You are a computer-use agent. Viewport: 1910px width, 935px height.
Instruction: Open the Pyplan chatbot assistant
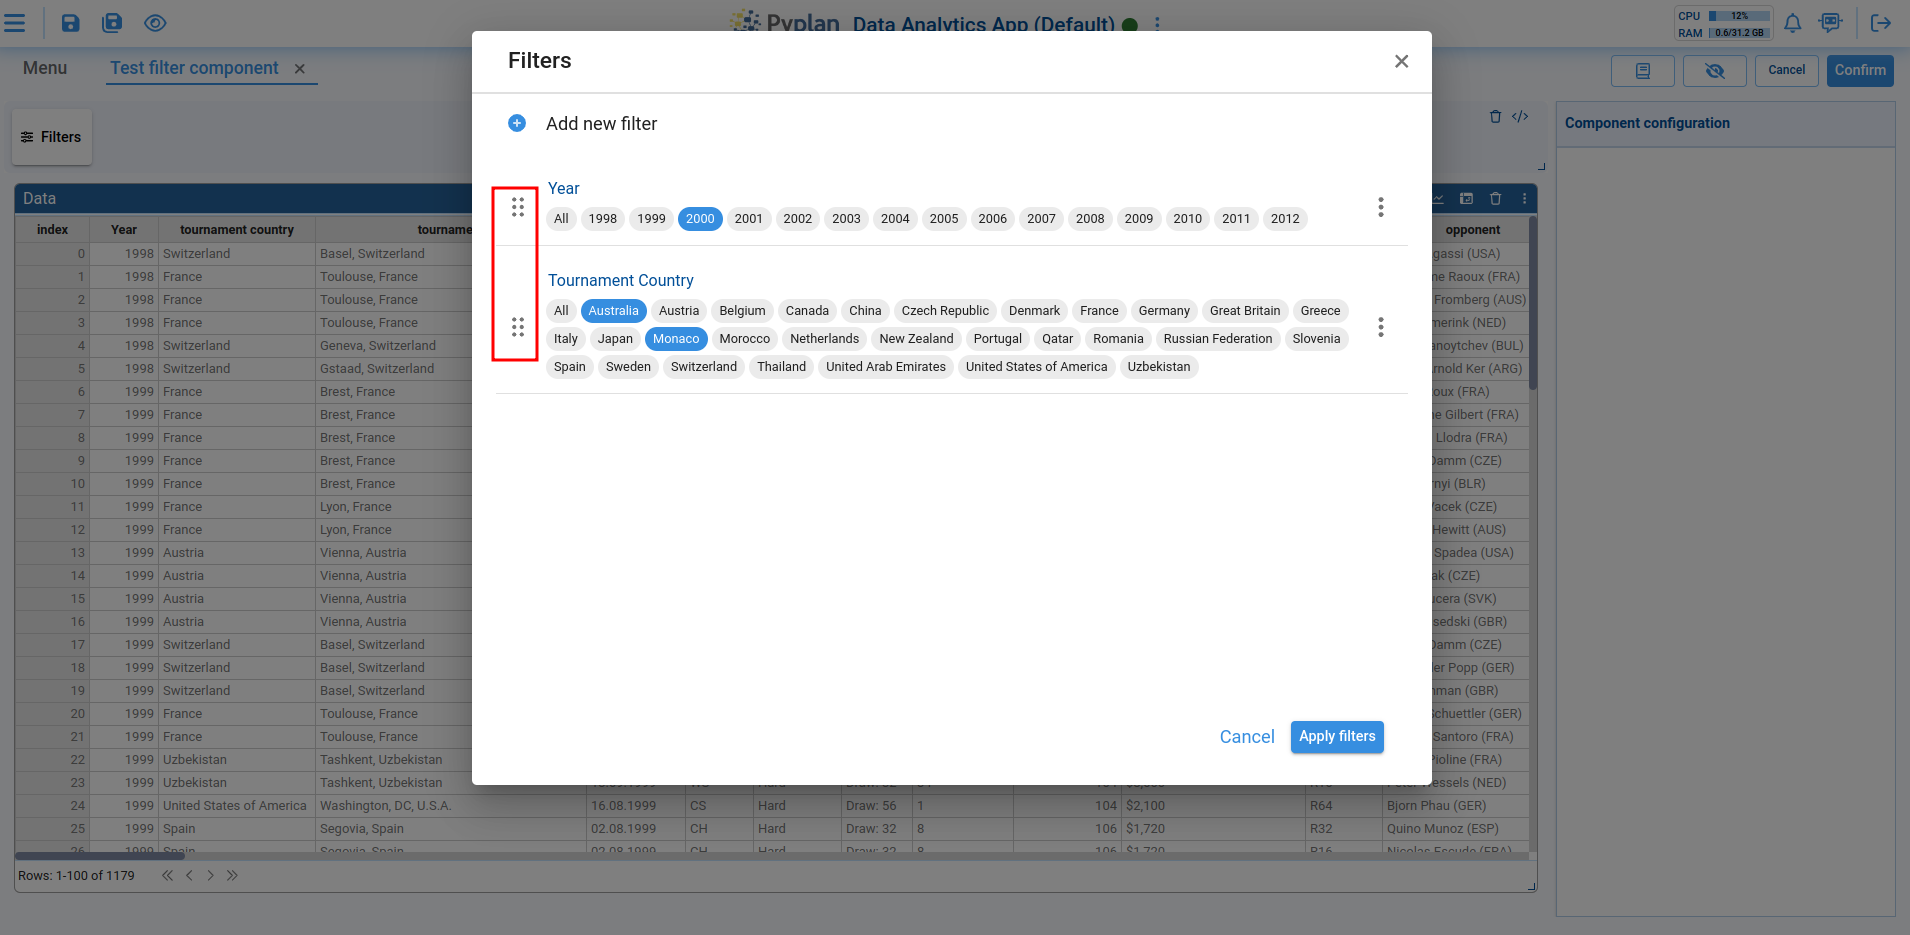(x=1830, y=22)
